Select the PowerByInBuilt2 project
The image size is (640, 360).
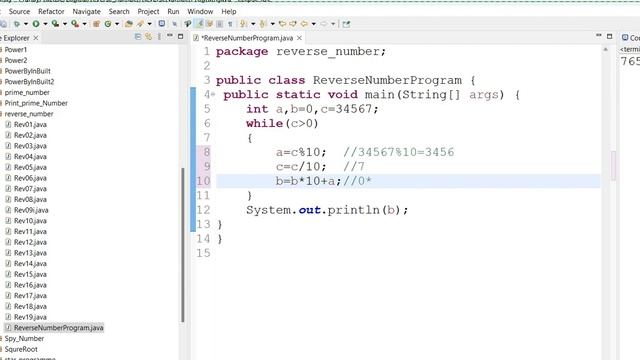pos(29,82)
